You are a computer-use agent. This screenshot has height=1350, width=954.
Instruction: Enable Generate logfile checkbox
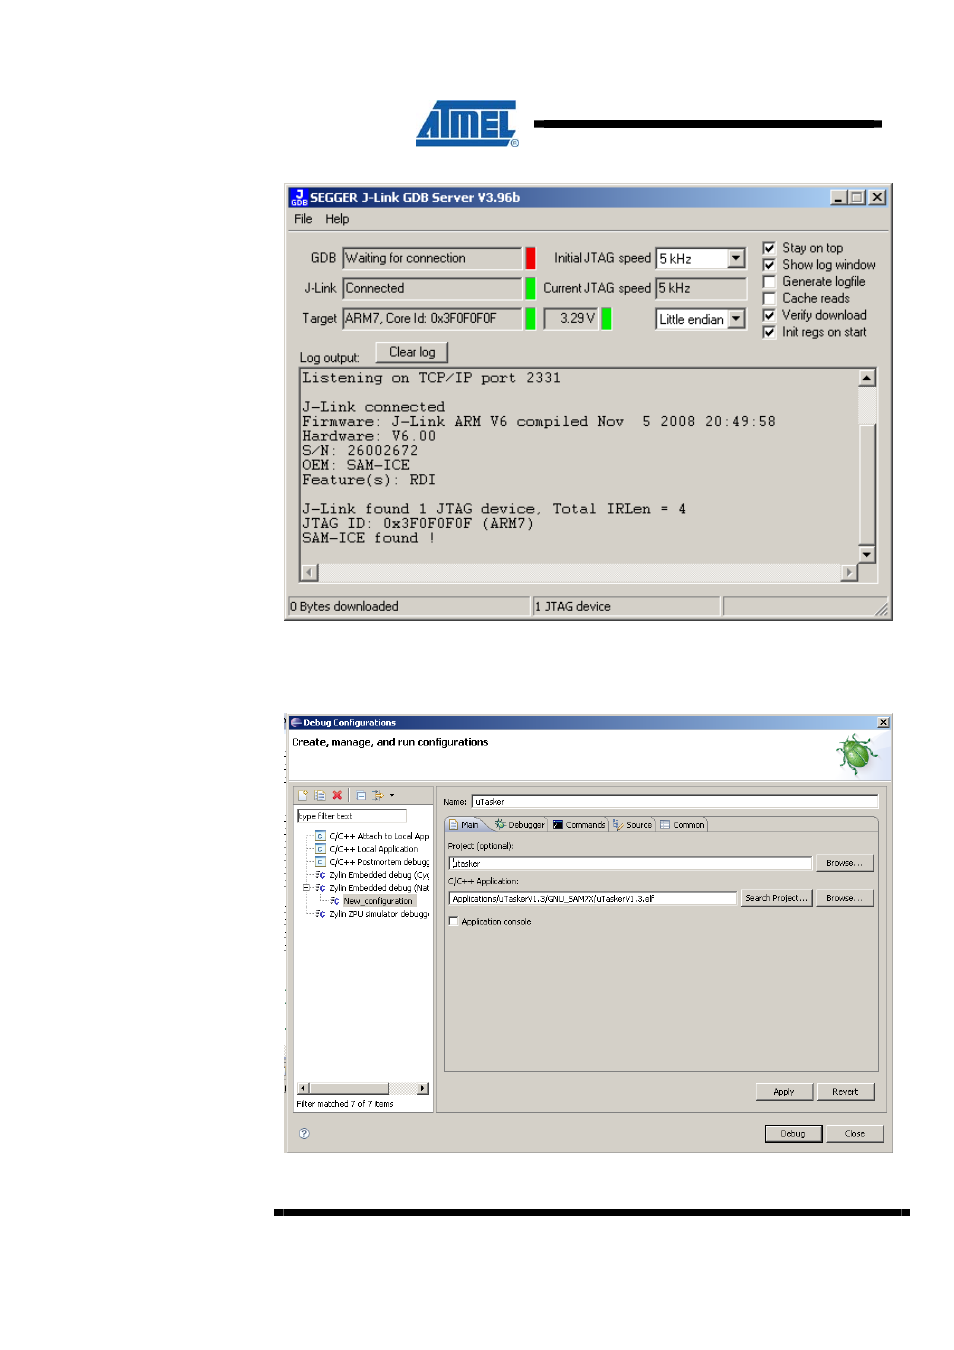[769, 282]
